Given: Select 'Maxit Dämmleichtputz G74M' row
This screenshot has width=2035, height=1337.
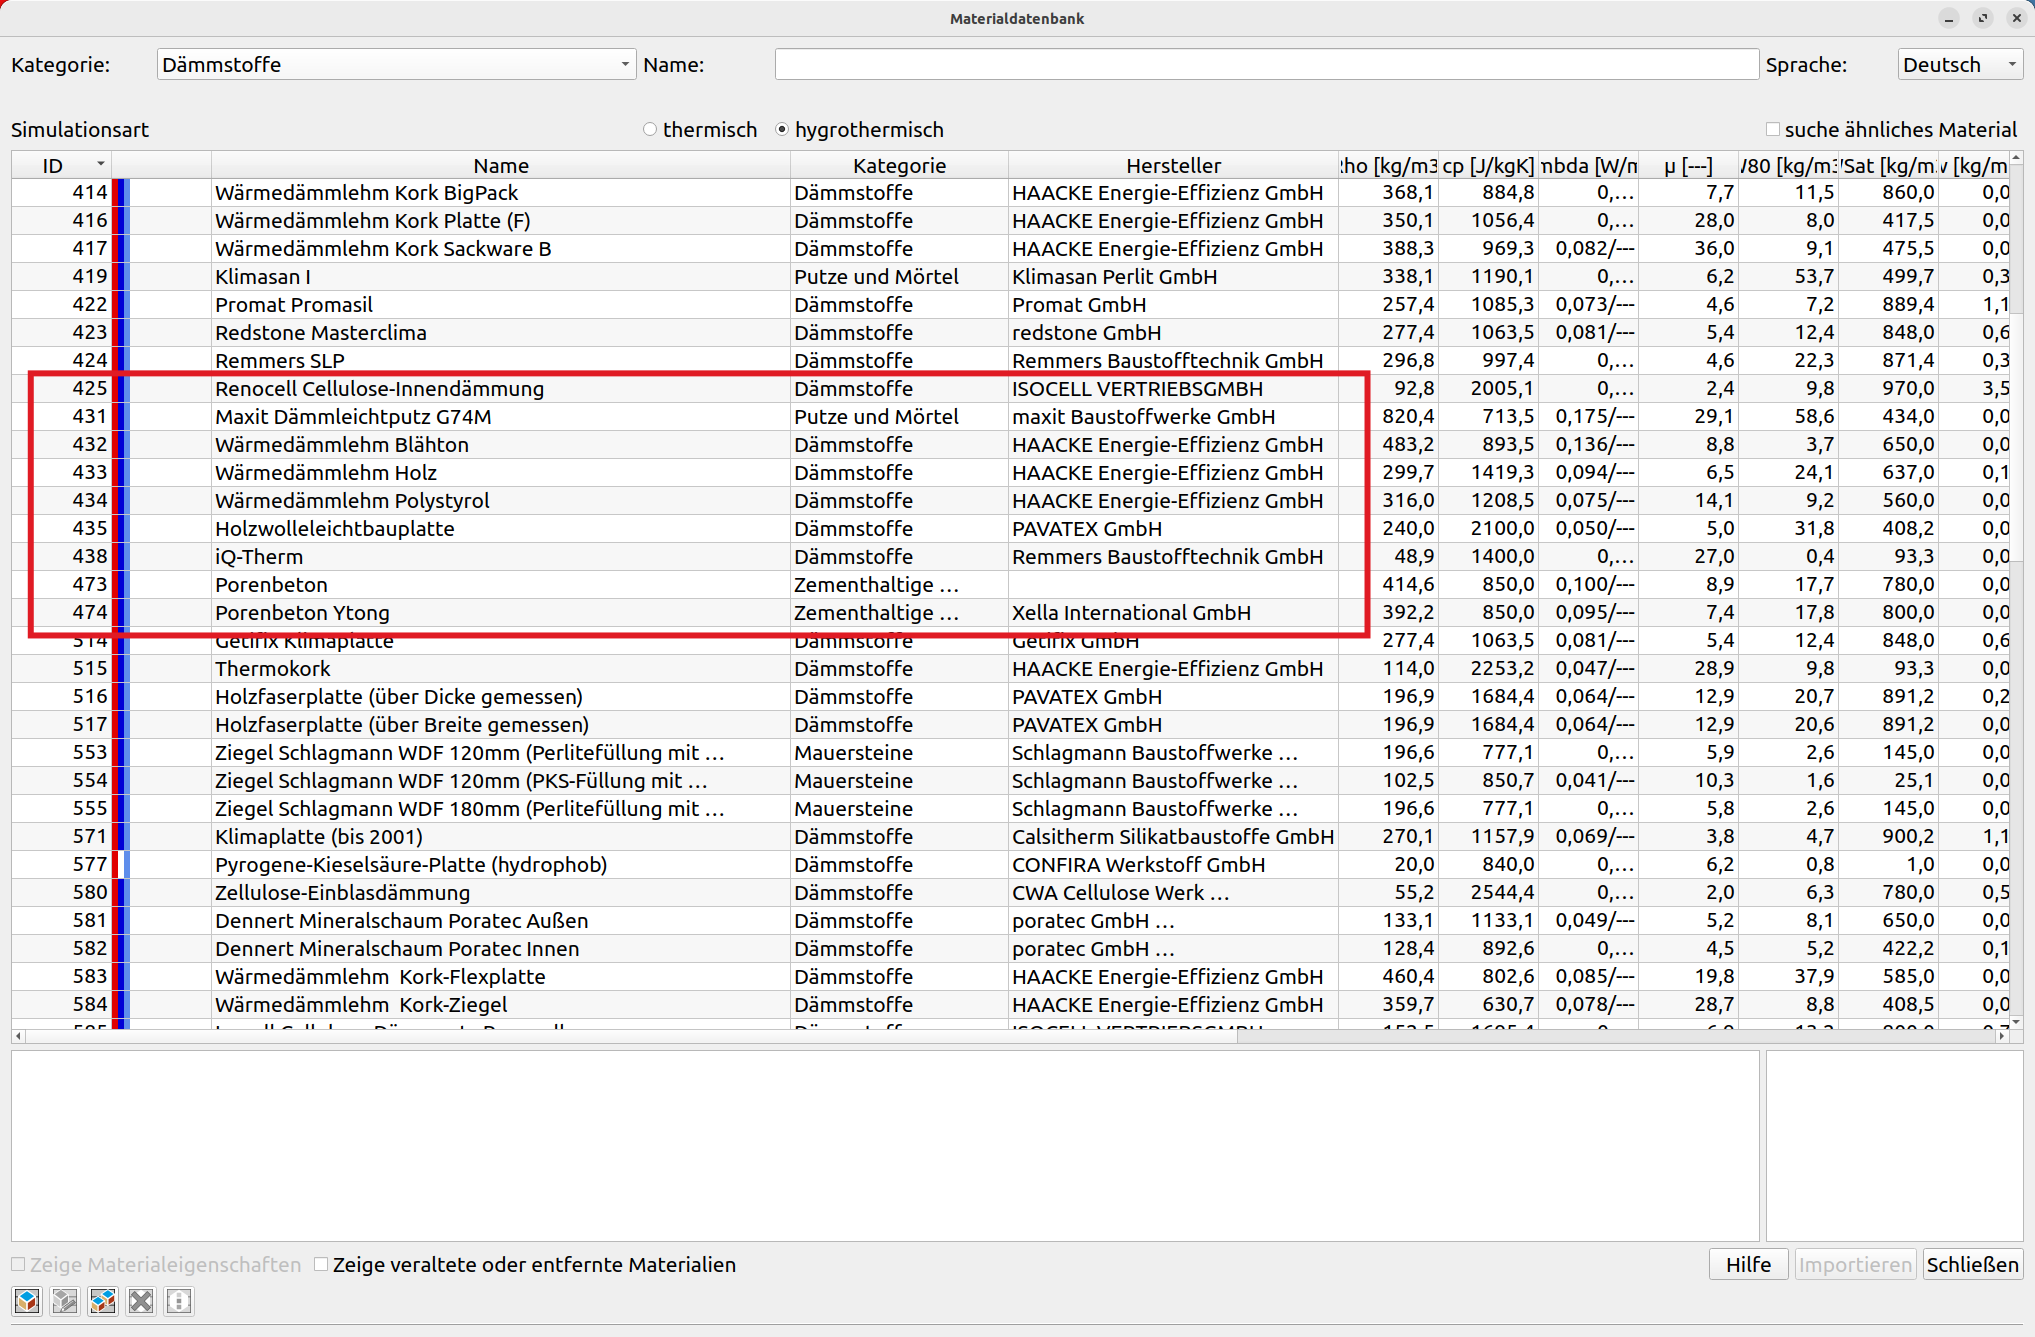Looking at the screenshot, I should click(x=1010, y=416).
